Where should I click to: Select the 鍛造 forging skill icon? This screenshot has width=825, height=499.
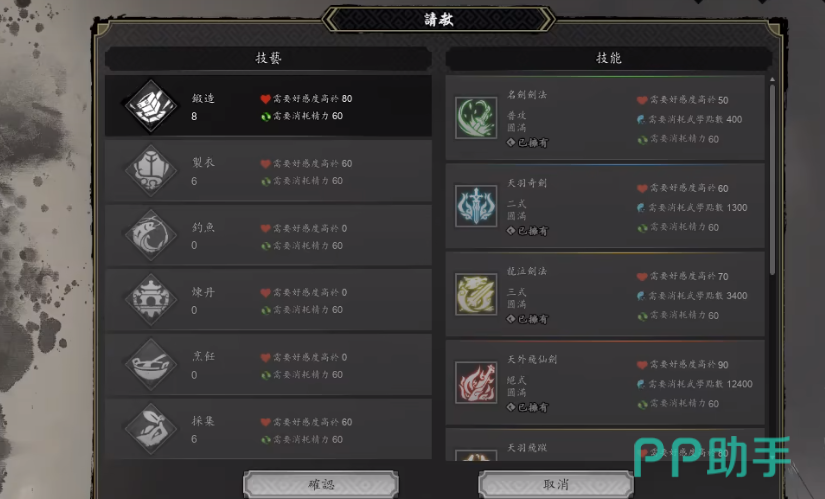pos(151,106)
